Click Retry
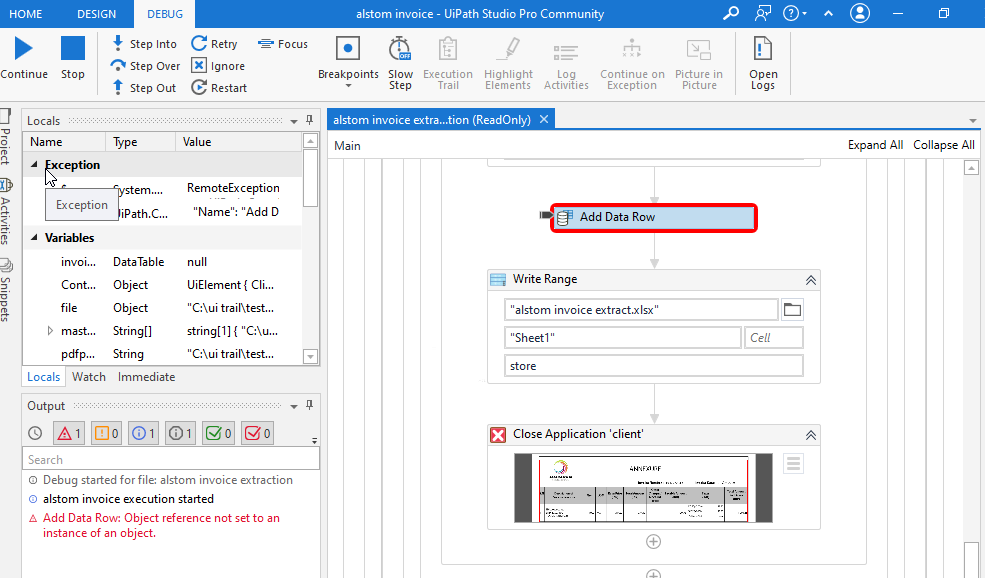Image resolution: width=985 pixels, height=578 pixels. [x=215, y=44]
